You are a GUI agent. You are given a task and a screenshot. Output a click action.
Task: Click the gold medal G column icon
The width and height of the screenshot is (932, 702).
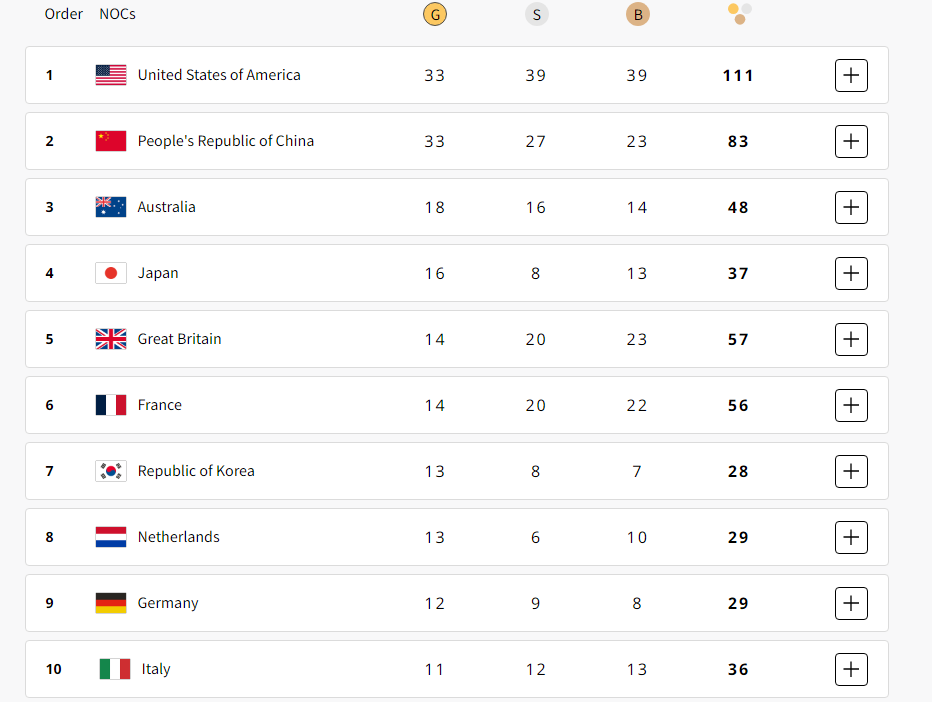coord(434,14)
